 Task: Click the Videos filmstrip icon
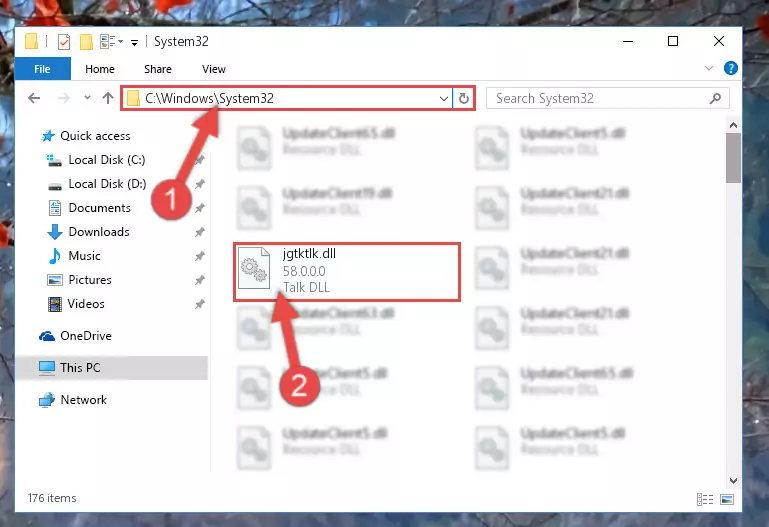tap(54, 304)
